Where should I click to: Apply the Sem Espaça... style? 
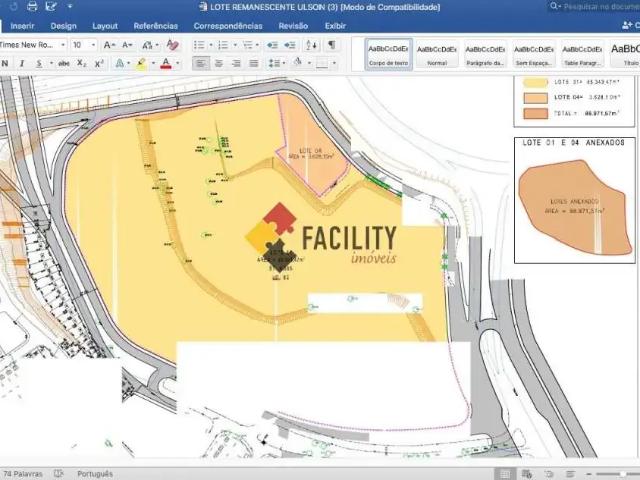[534, 55]
